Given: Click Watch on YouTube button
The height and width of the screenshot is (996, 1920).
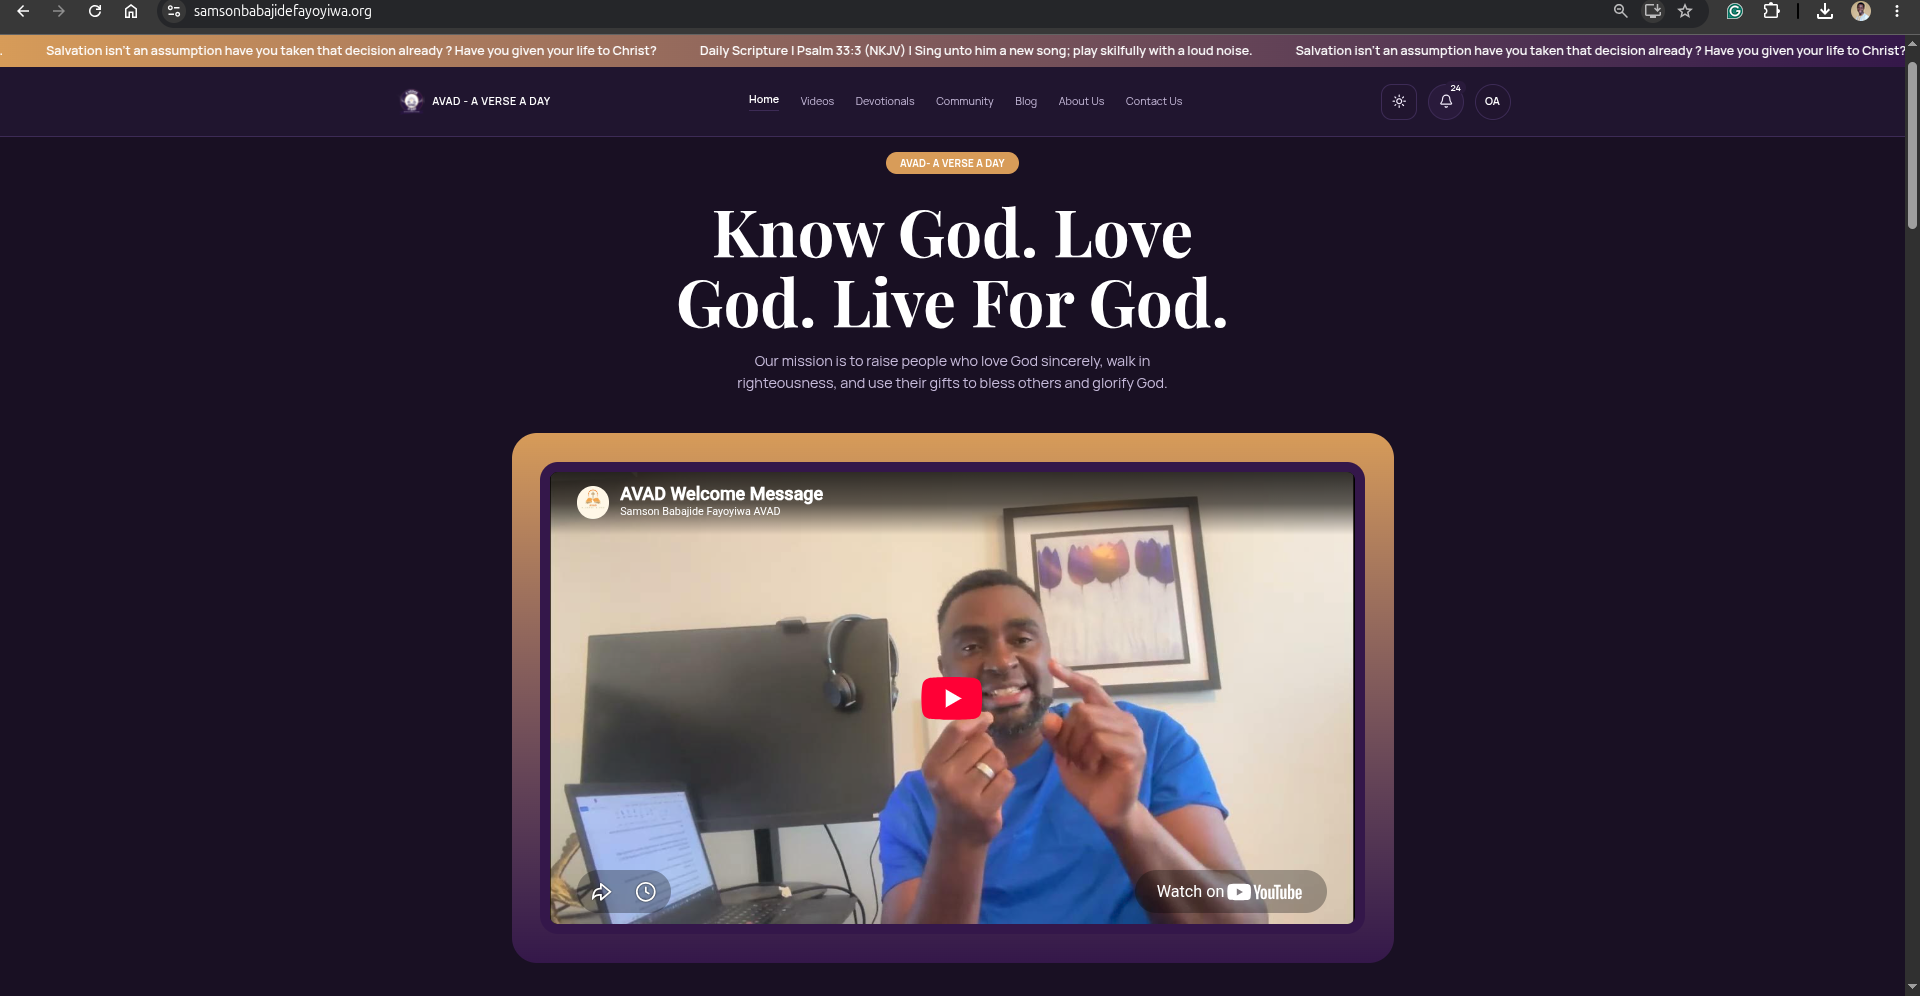Looking at the screenshot, I should point(1230,892).
